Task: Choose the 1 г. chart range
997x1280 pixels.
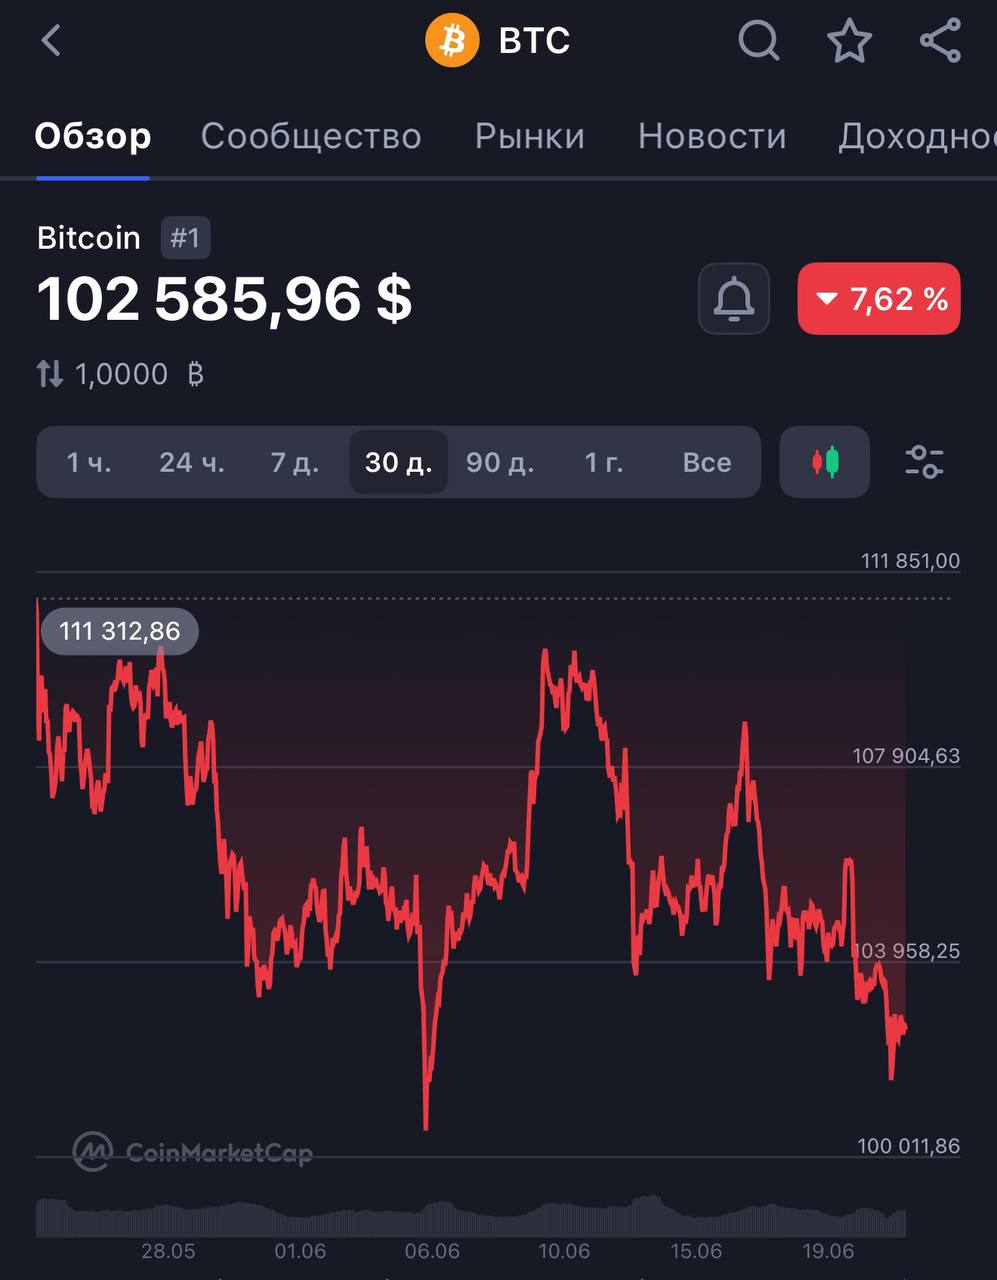Action: (x=603, y=462)
